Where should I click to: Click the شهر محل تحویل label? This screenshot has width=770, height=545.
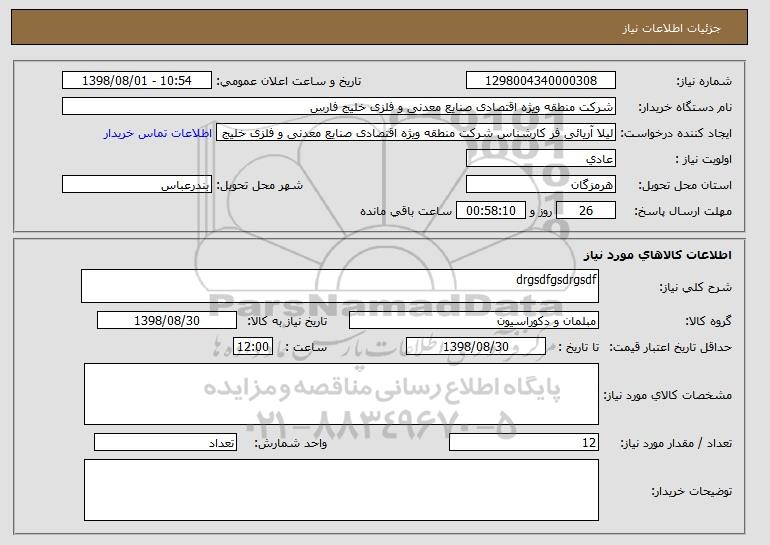(260, 185)
